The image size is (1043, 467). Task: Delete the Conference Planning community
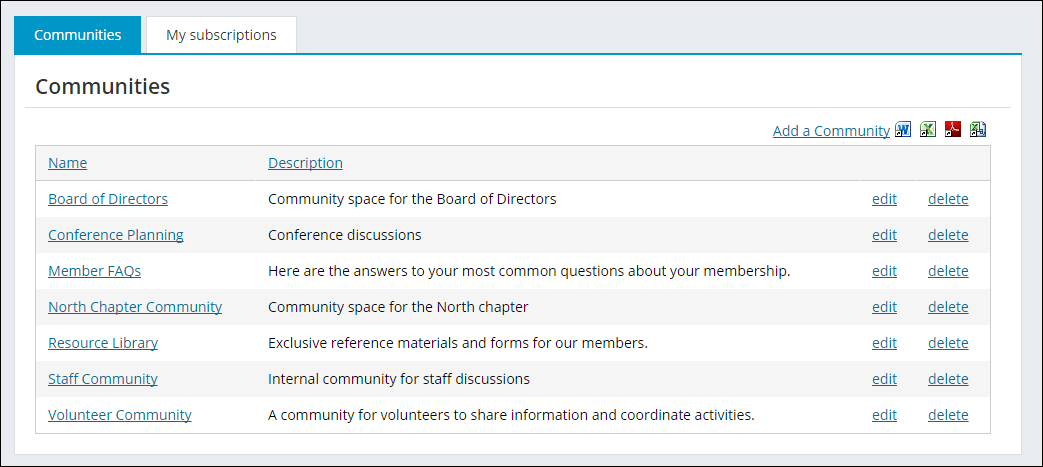click(x=948, y=235)
